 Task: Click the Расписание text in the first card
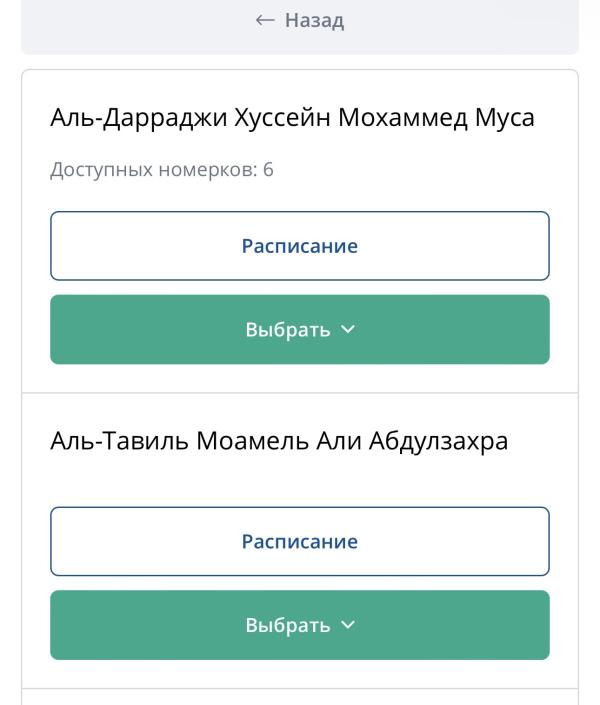click(300, 246)
